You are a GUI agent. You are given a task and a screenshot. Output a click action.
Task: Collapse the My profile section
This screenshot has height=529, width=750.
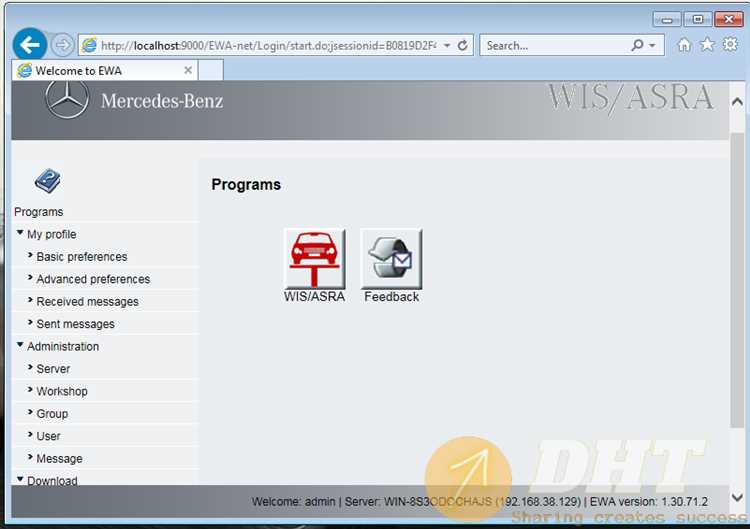point(20,233)
